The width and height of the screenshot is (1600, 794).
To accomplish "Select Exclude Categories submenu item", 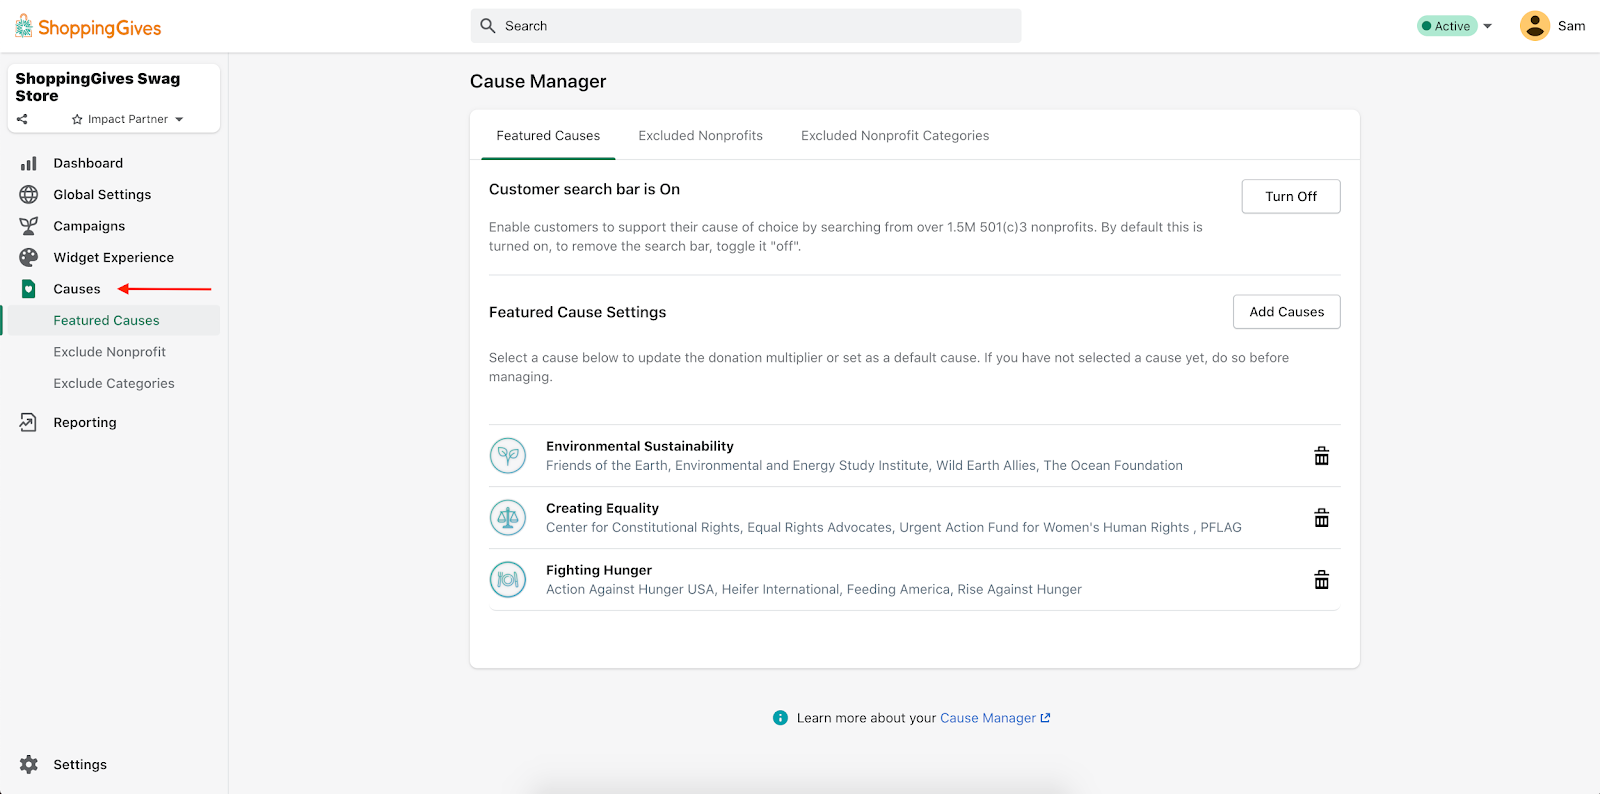I will tap(112, 384).
